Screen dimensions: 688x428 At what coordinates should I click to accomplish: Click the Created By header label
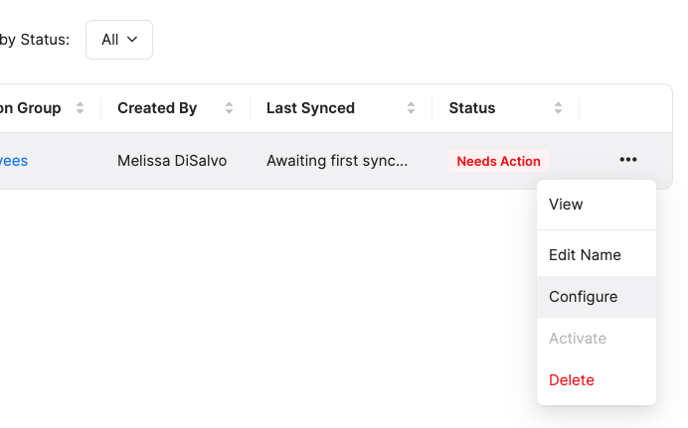(x=157, y=108)
